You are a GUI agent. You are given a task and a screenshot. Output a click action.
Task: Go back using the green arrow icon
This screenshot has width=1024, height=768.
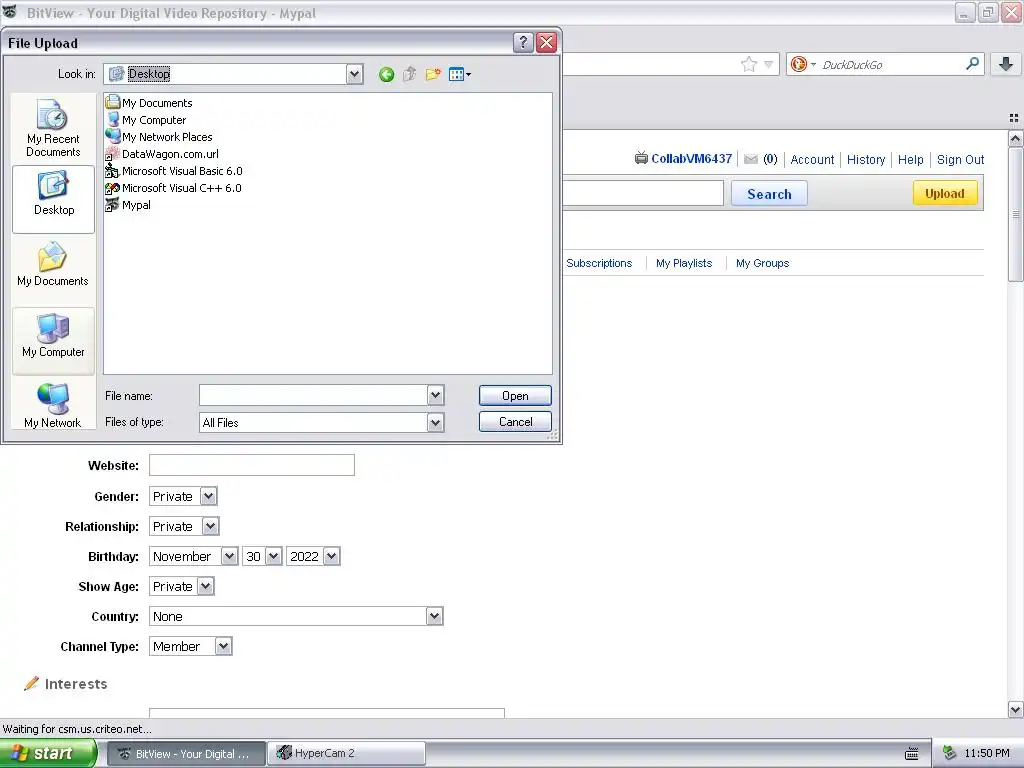[386, 74]
